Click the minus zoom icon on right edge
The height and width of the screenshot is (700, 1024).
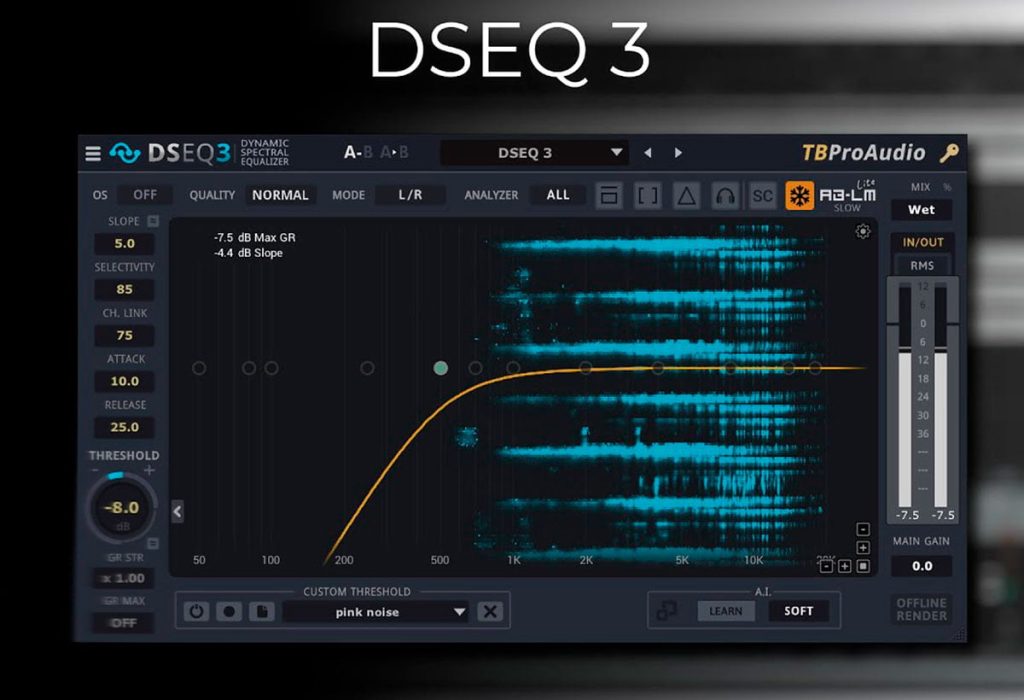pos(863,529)
